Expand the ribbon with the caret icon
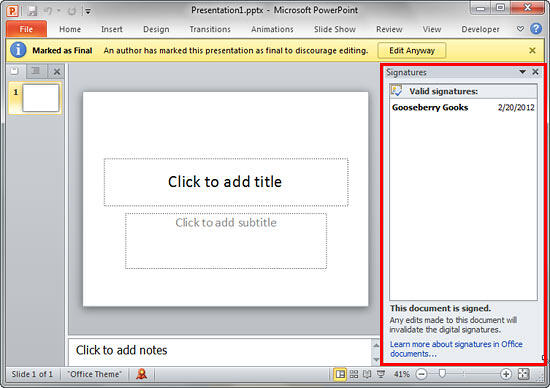The image size is (550, 388). [521, 29]
